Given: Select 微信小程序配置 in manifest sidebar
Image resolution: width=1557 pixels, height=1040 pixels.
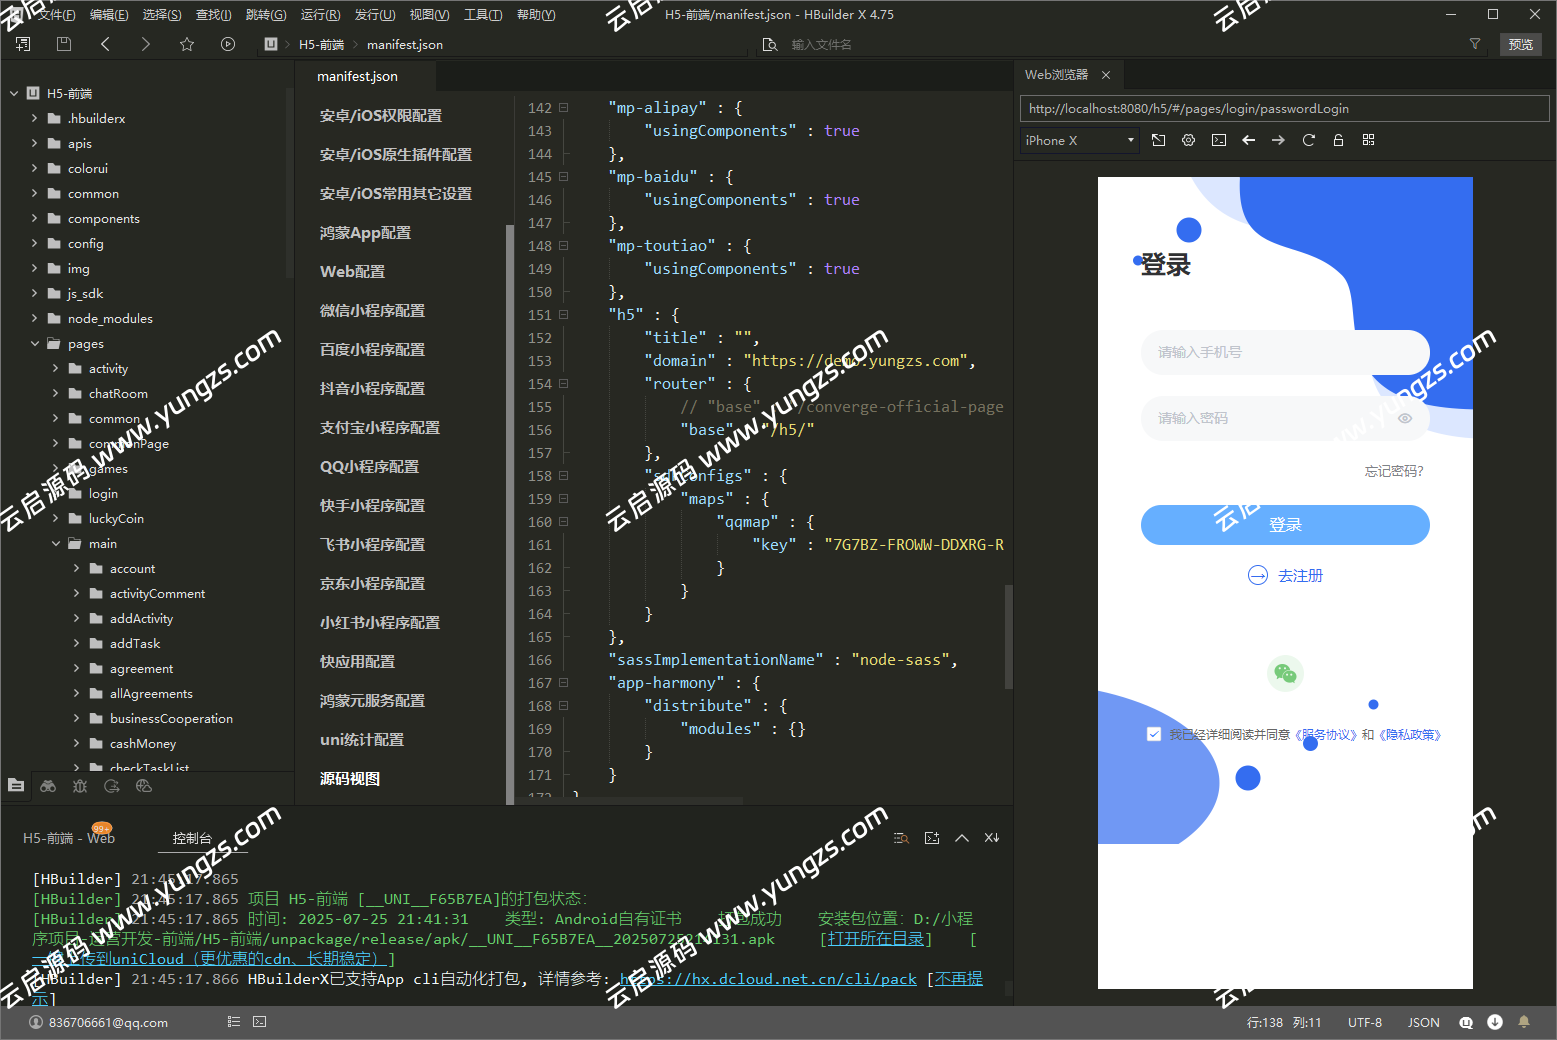Looking at the screenshot, I should (372, 311).
